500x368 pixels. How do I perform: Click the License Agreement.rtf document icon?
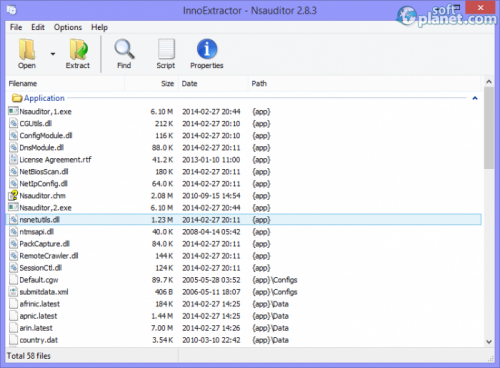pos(13,159)
